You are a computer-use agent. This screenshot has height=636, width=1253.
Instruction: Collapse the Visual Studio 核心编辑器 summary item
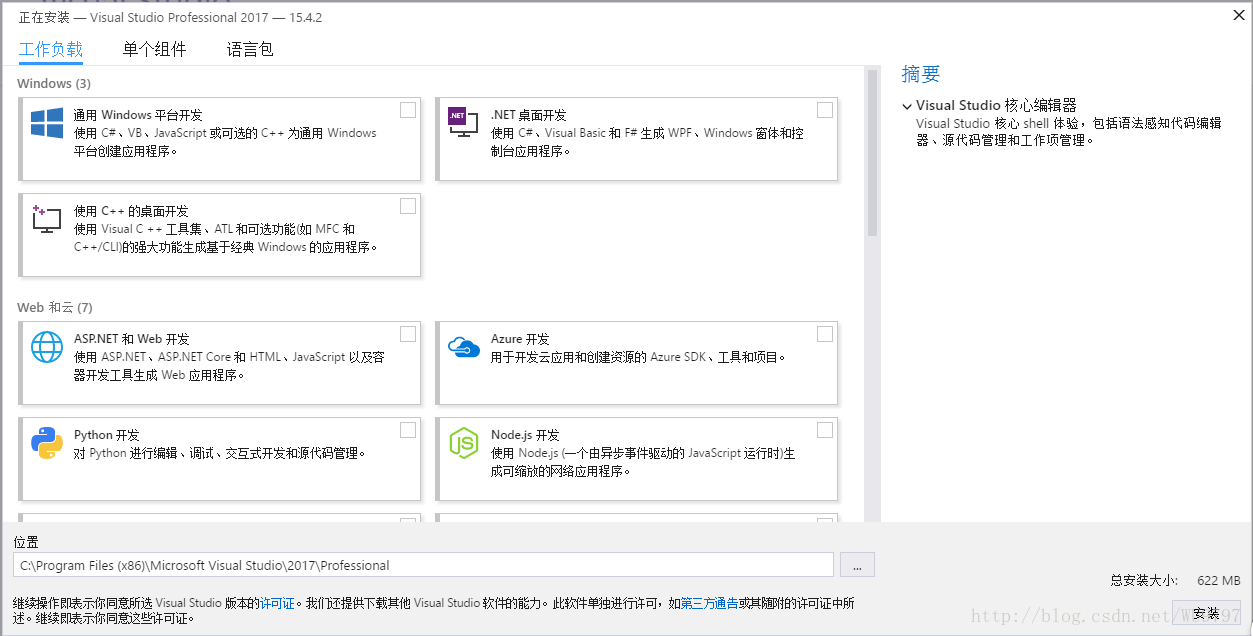tap(907, 106)
